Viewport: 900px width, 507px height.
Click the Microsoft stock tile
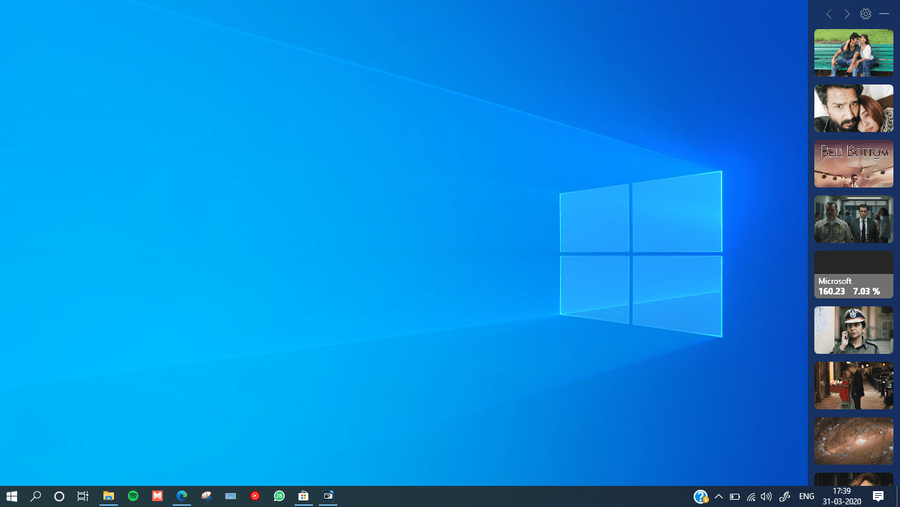click(x=853, y=274)
